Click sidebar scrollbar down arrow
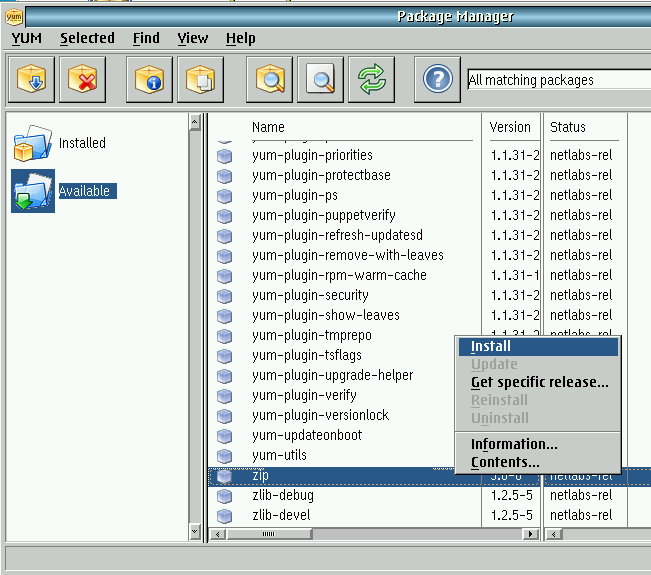651x575 pixels. pyautogui.click(x=195, y=531)
